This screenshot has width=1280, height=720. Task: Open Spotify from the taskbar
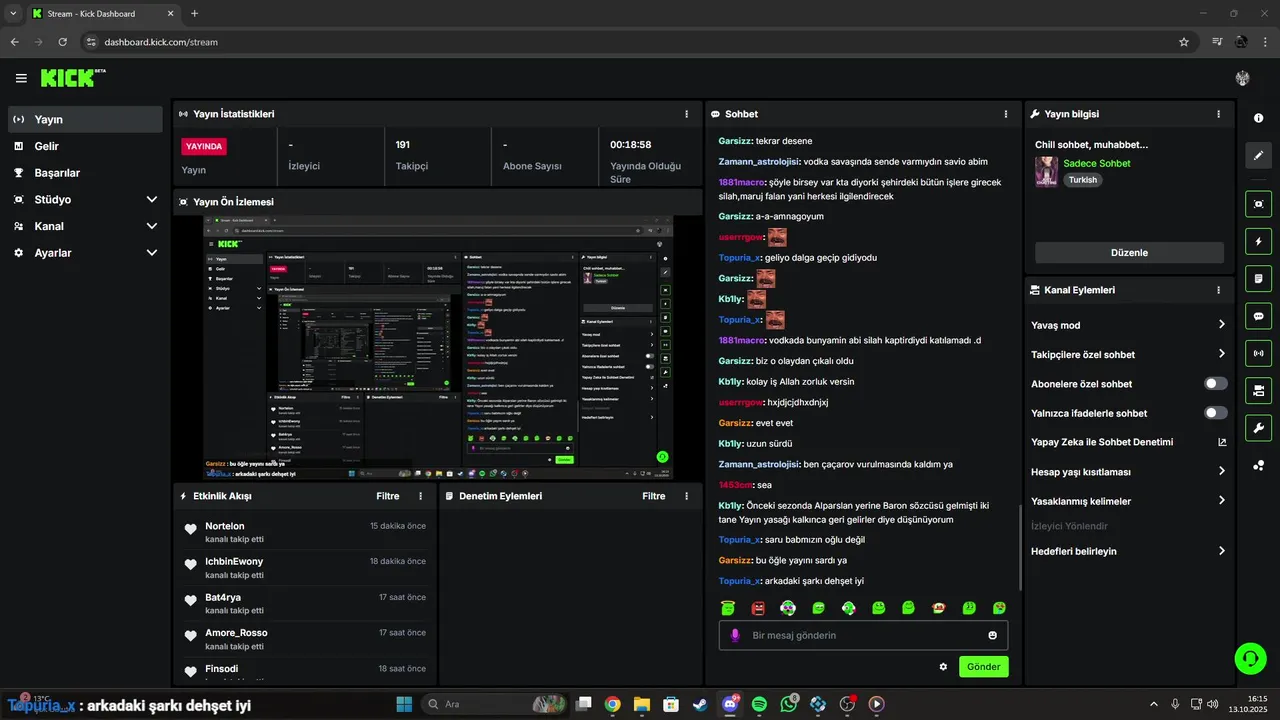(759, 704)
